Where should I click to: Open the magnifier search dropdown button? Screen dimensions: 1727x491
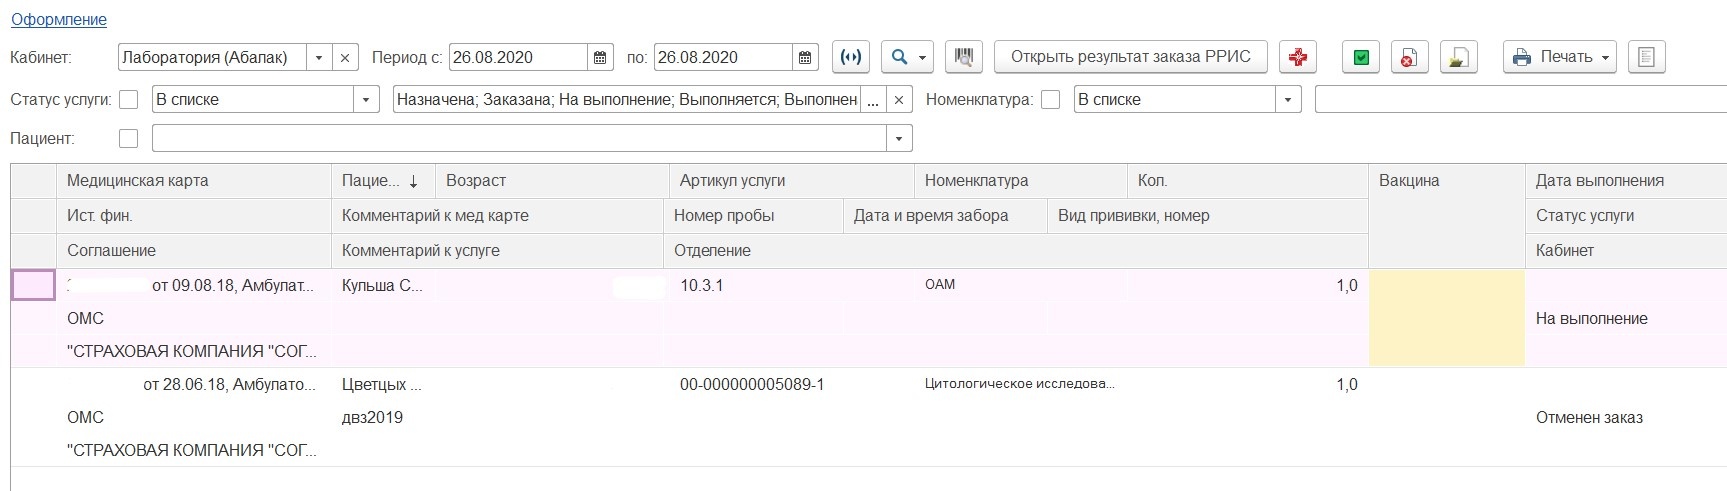coord(909,57)
